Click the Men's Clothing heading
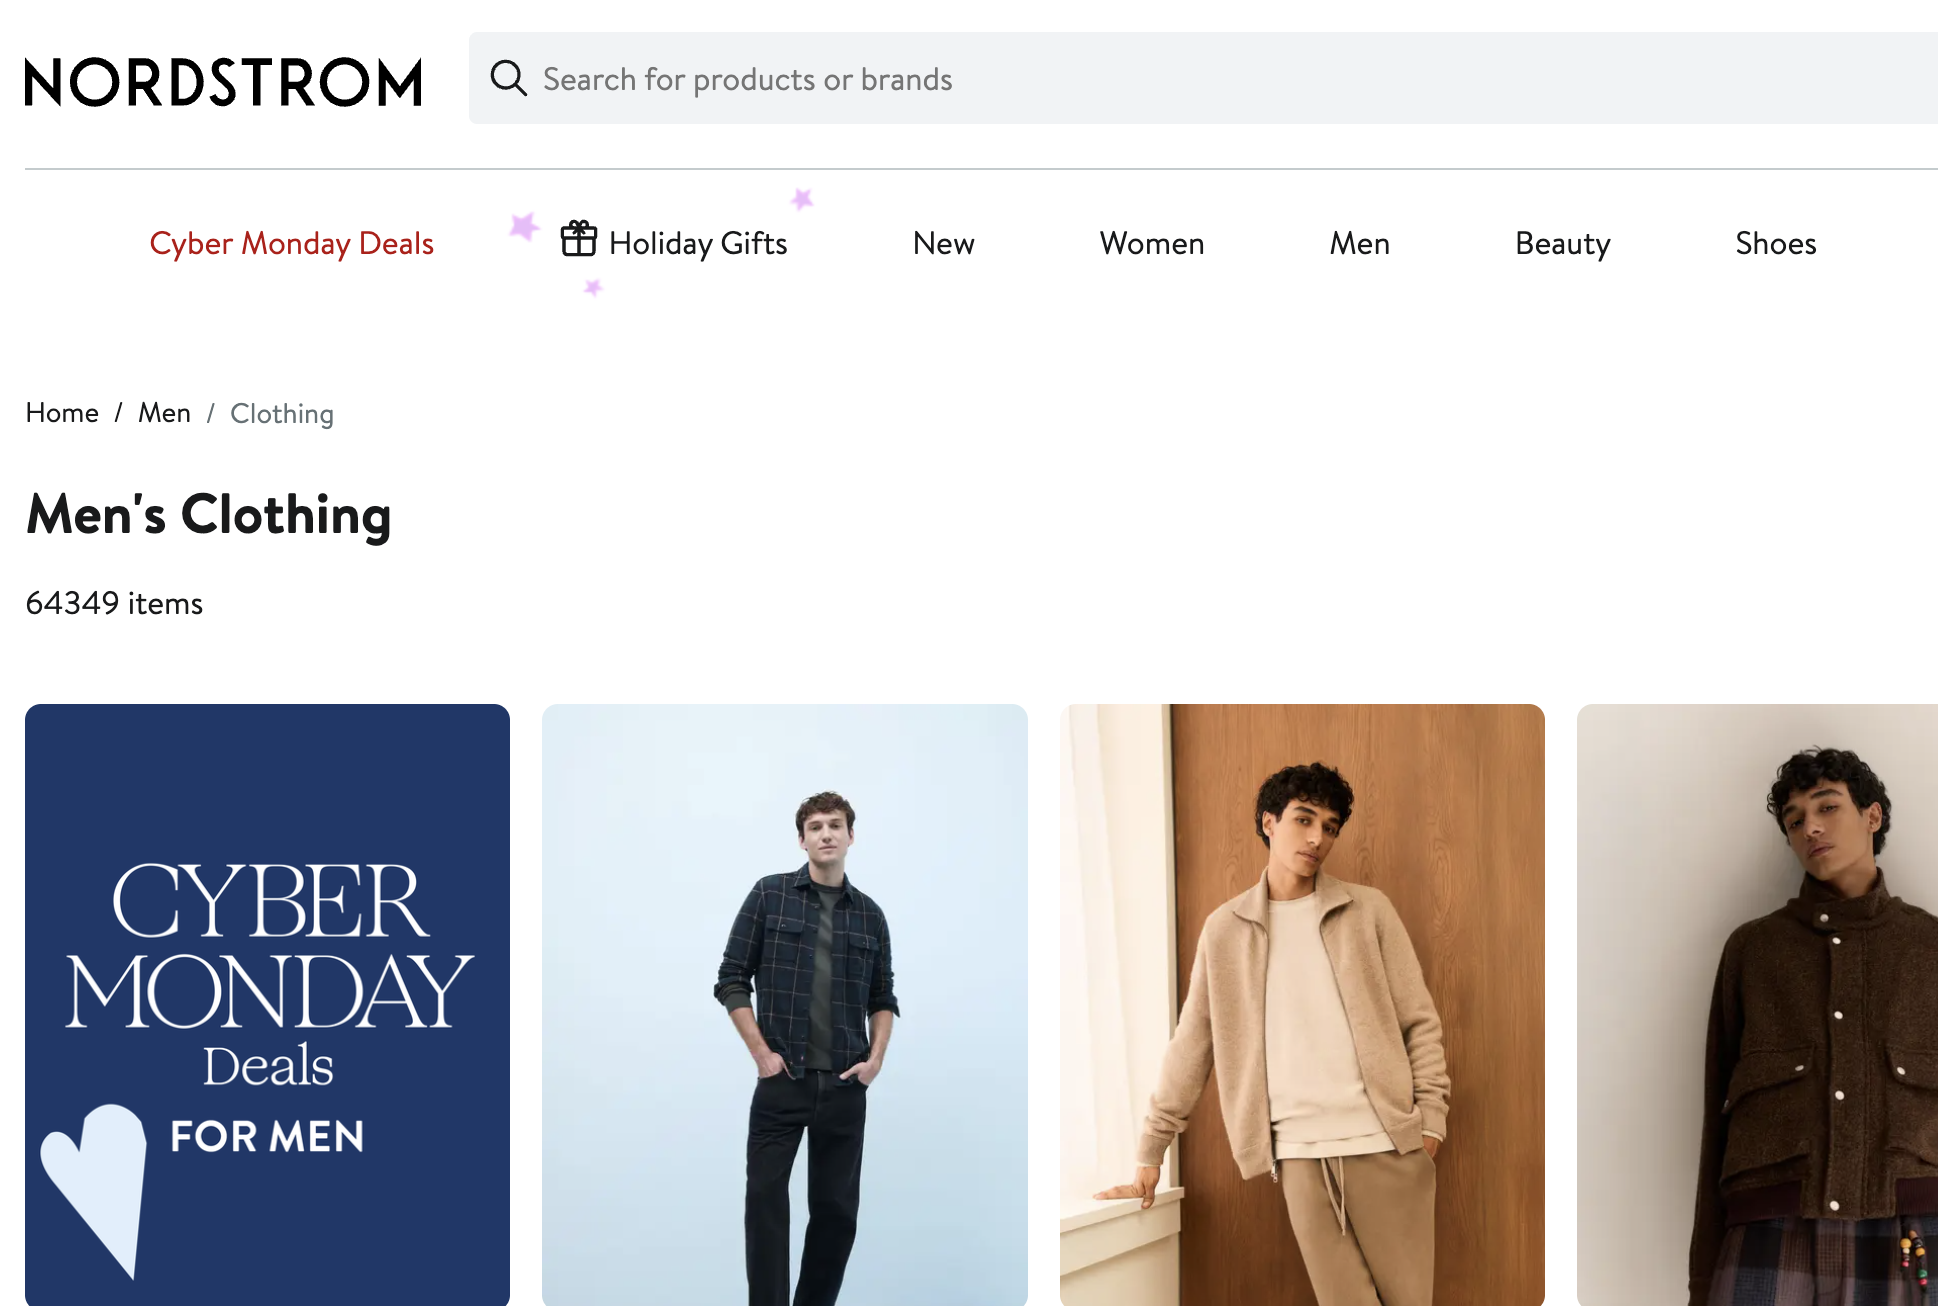Viewport: 1938px width, 1306px height. tap(208, 514)
